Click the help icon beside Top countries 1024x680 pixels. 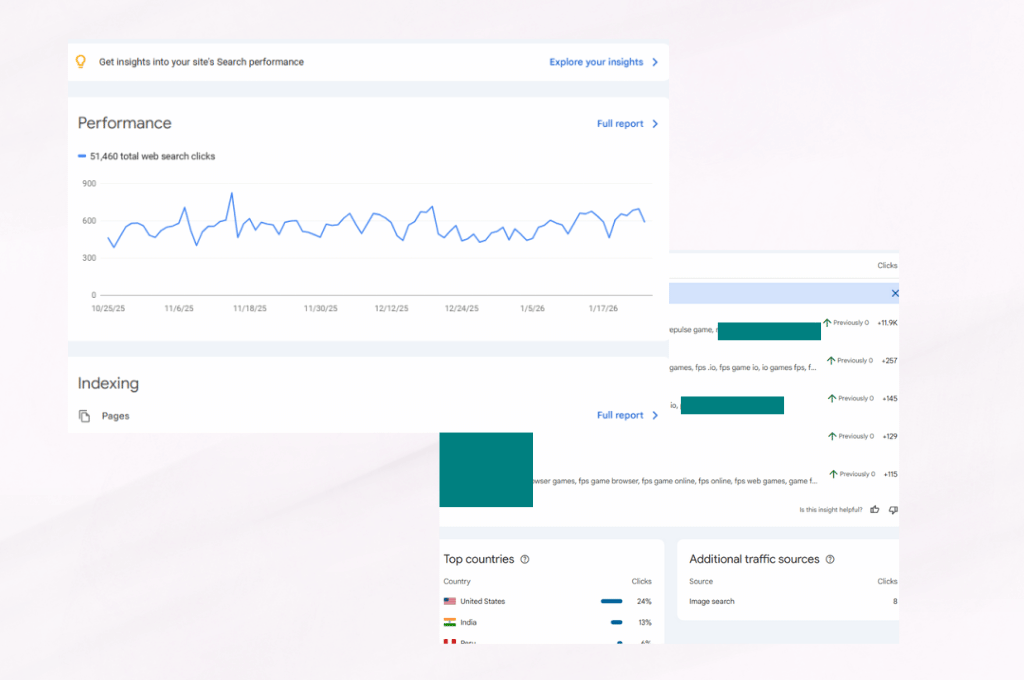click(x=525, y=560)
